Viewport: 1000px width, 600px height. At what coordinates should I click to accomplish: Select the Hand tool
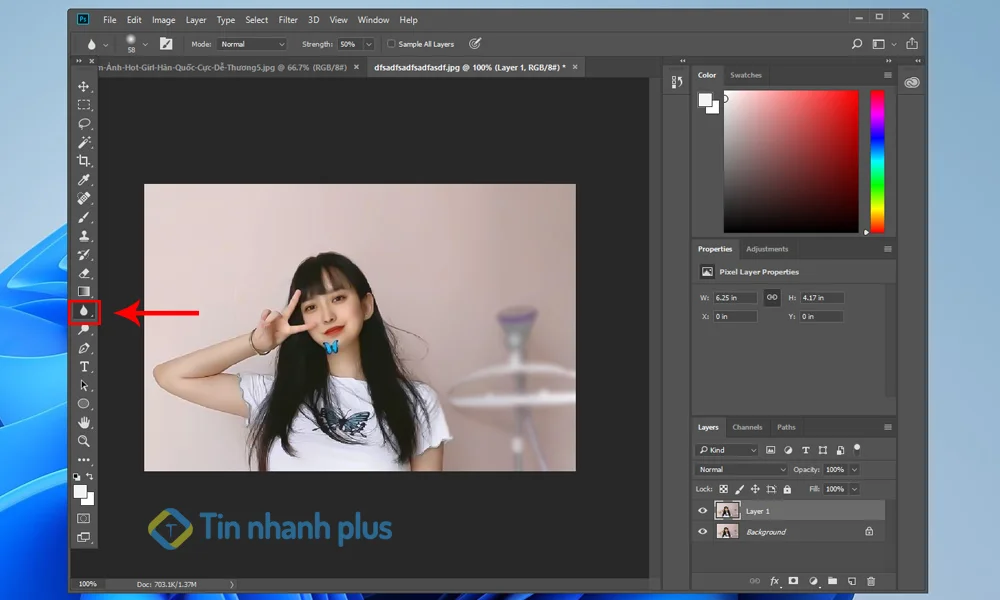[x=84, y=422]
